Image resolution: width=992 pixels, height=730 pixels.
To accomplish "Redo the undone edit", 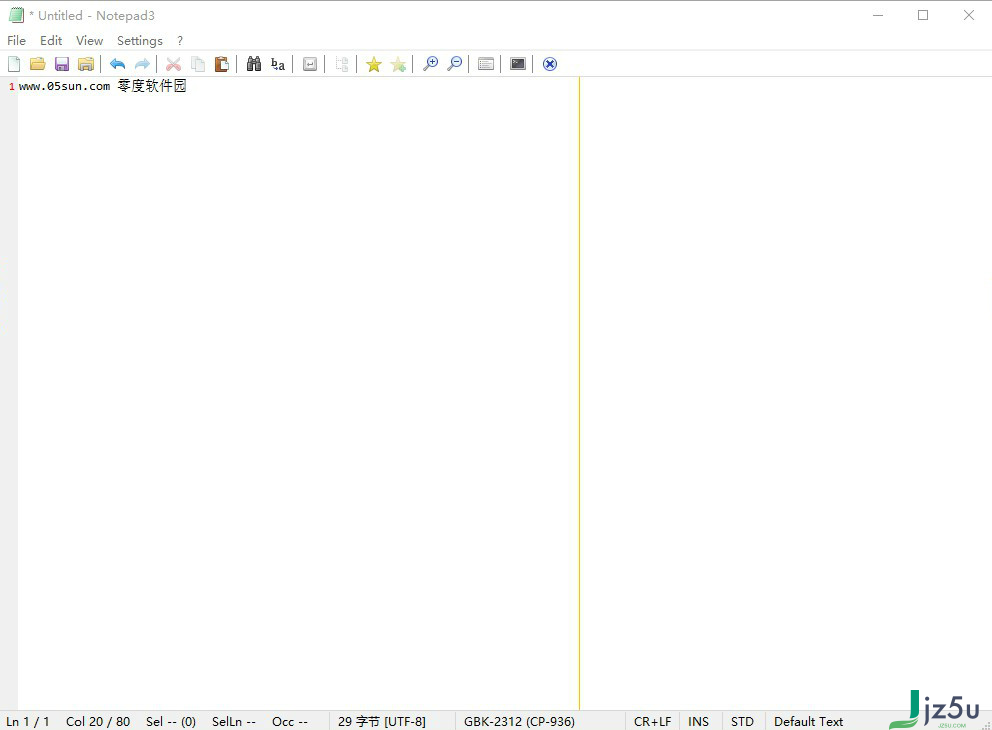I will tap(142, 64).
